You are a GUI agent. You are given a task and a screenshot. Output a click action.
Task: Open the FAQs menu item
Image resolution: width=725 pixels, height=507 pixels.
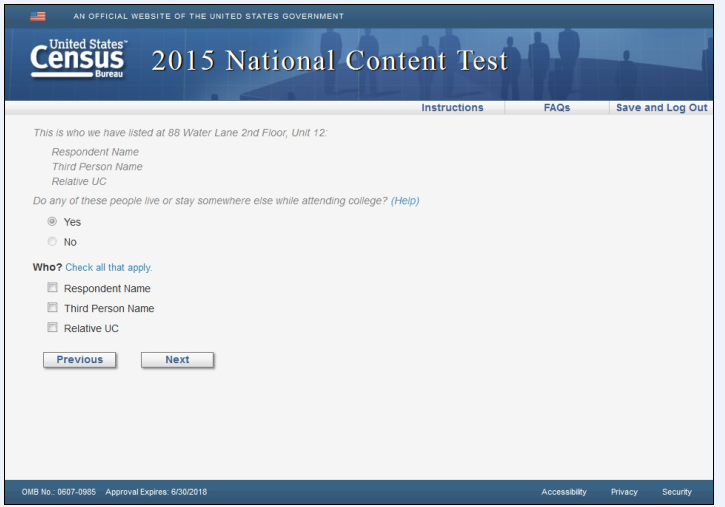557,108
